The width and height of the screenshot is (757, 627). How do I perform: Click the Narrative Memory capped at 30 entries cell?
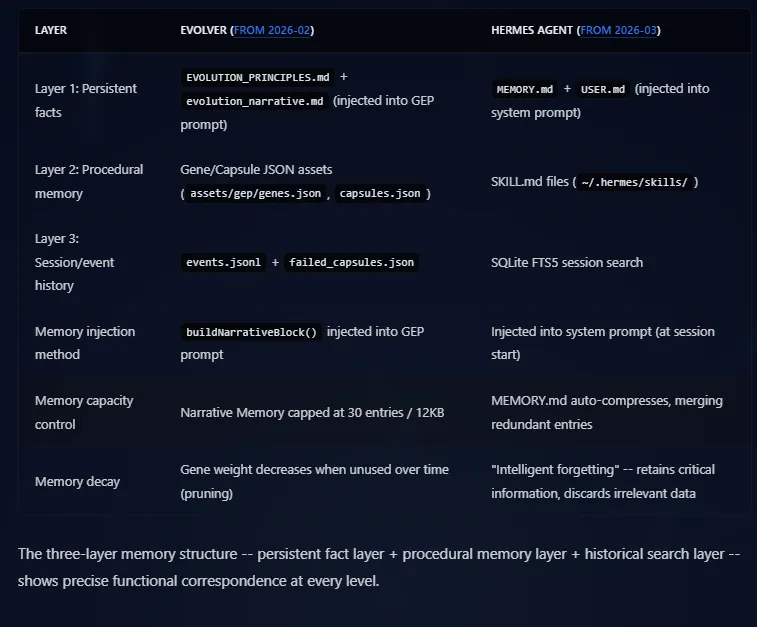pyautogui.click(x=313, y=412)
